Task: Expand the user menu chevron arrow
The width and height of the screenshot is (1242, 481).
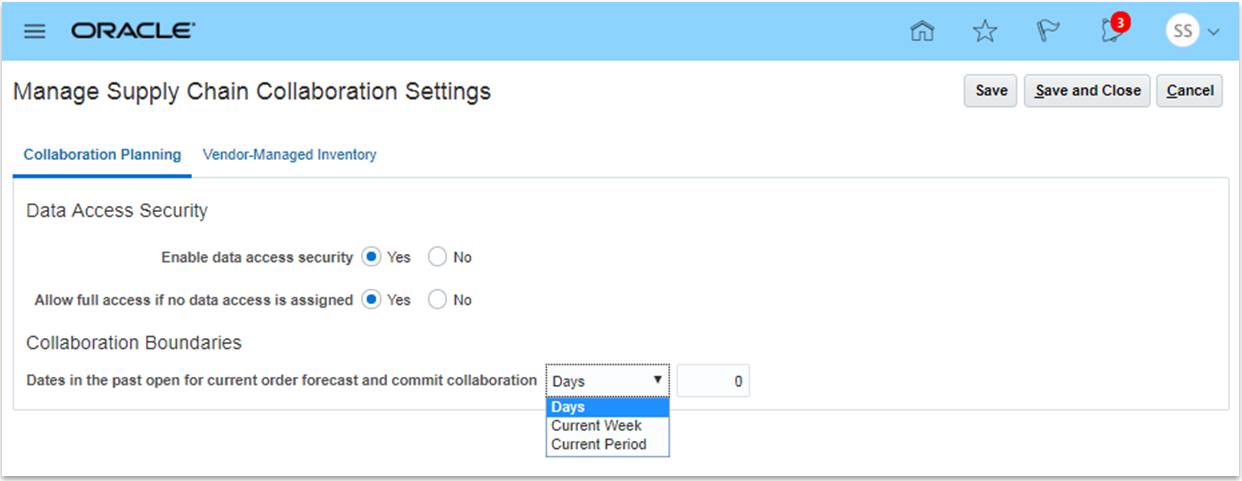Action: (x=1214, y=32)
